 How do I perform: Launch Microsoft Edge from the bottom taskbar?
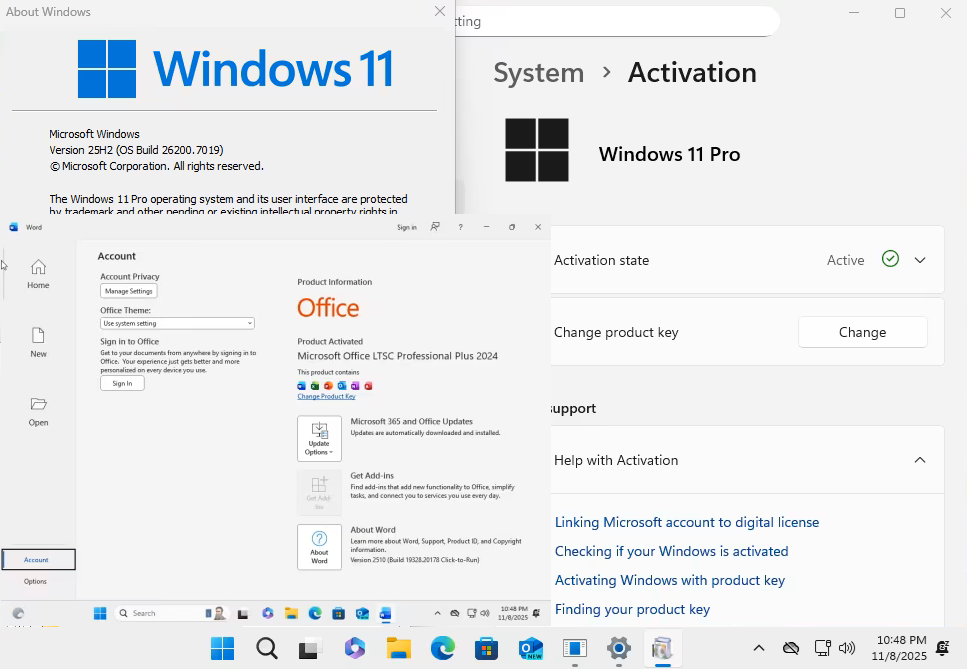(443, 649)
